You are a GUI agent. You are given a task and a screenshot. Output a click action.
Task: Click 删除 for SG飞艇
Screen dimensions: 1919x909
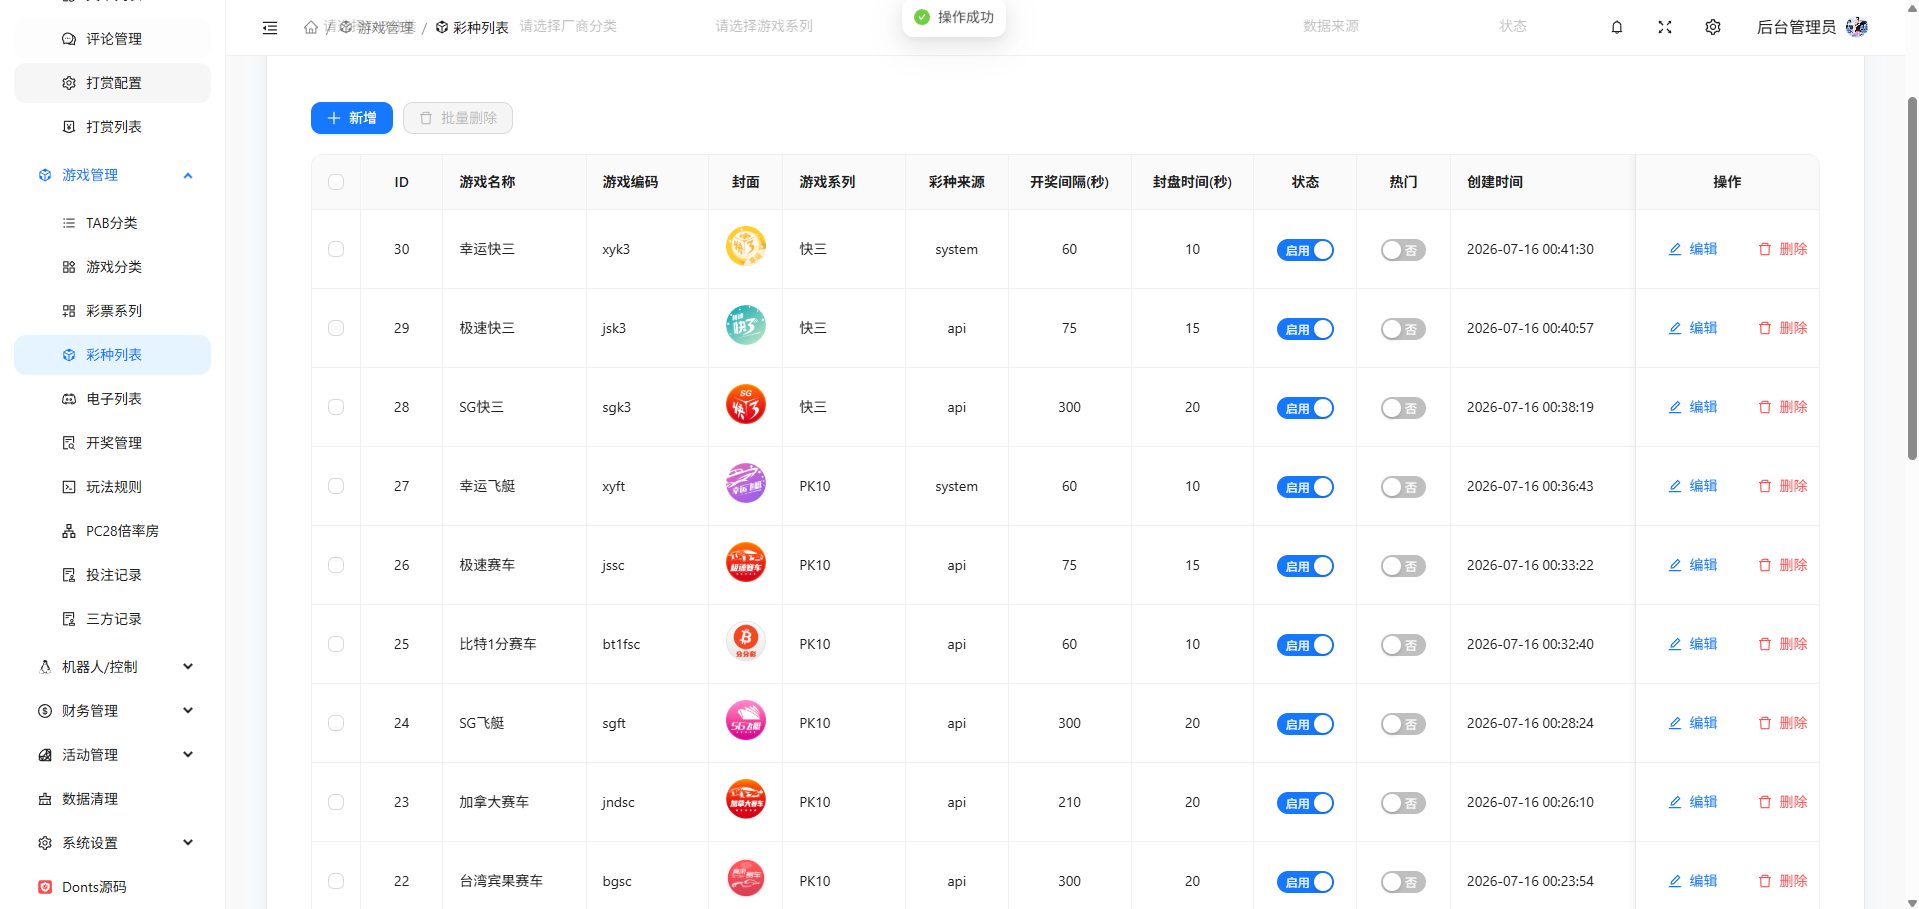(1783, 723)
